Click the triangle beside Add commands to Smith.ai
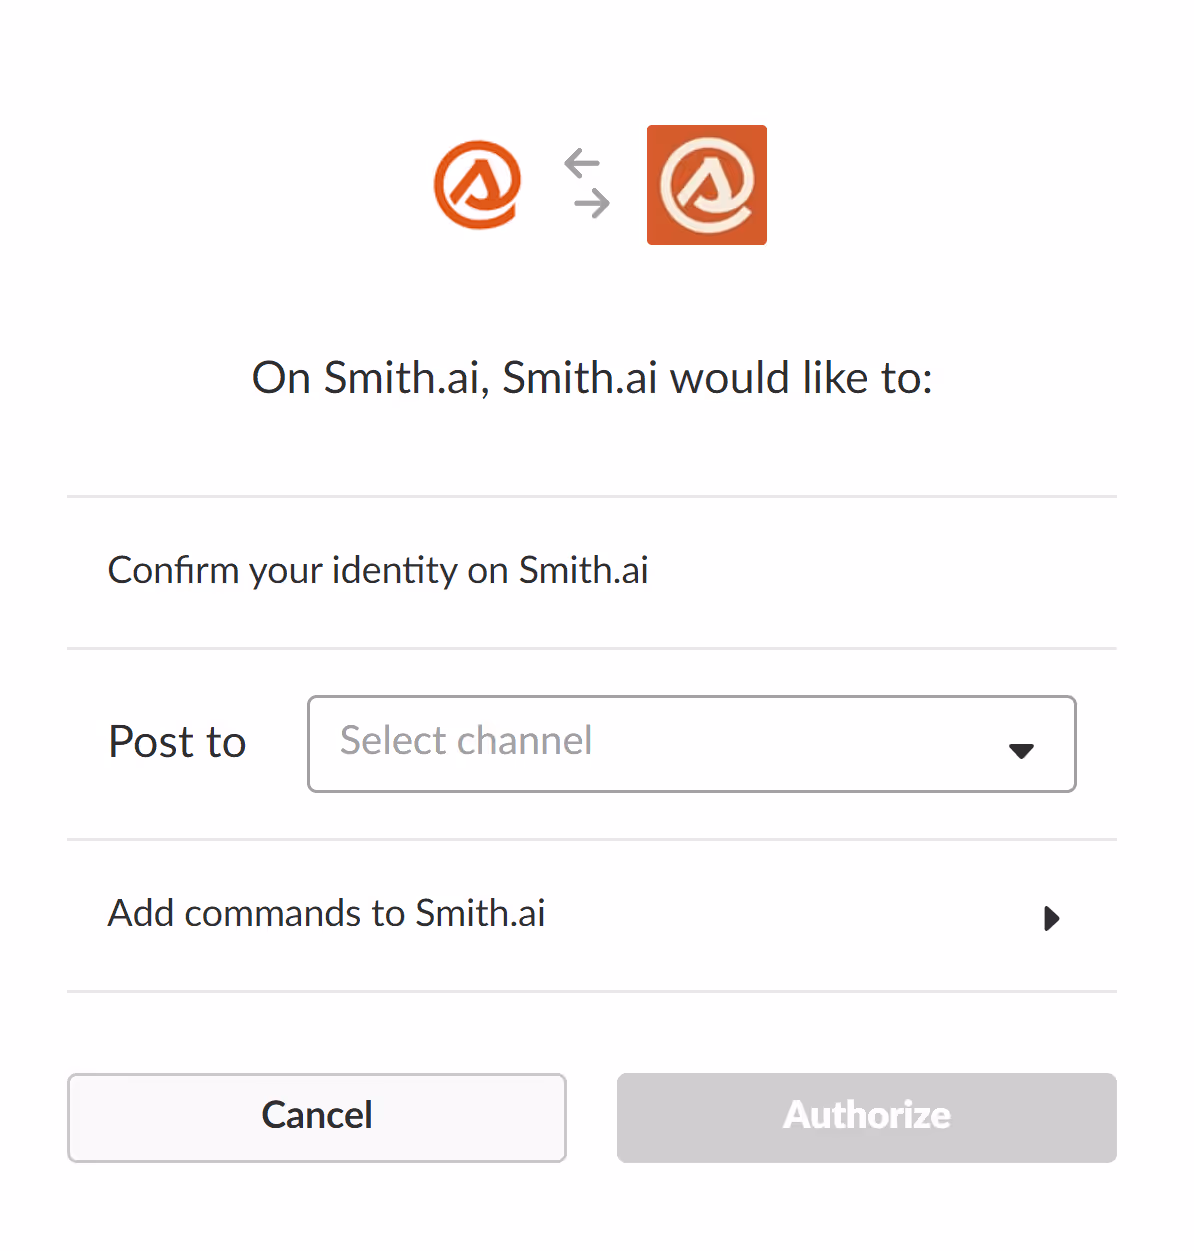This screenshot has width=1194, height=1251. tap(1051, 918)
